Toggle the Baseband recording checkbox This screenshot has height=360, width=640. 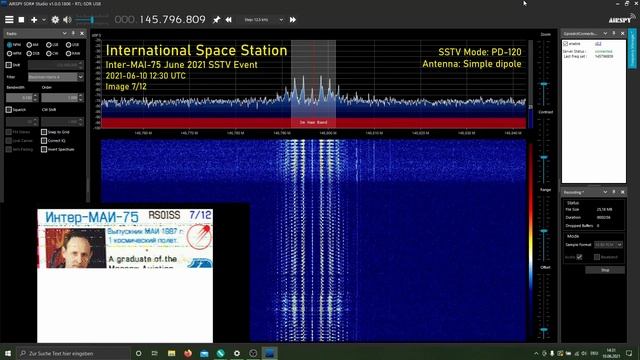point(597,257)
